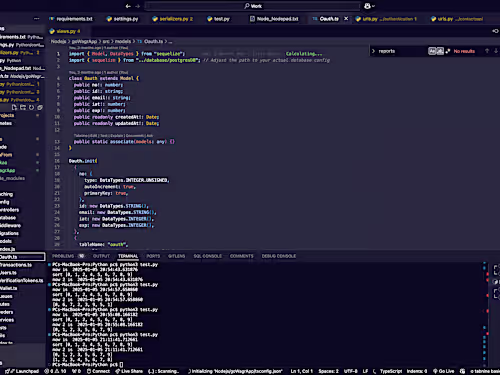Viewport: 500px width, 375px height.
Task: Toggle Match Whole Word in find widget
Action: pyautogui.click(x=440, y=51)
